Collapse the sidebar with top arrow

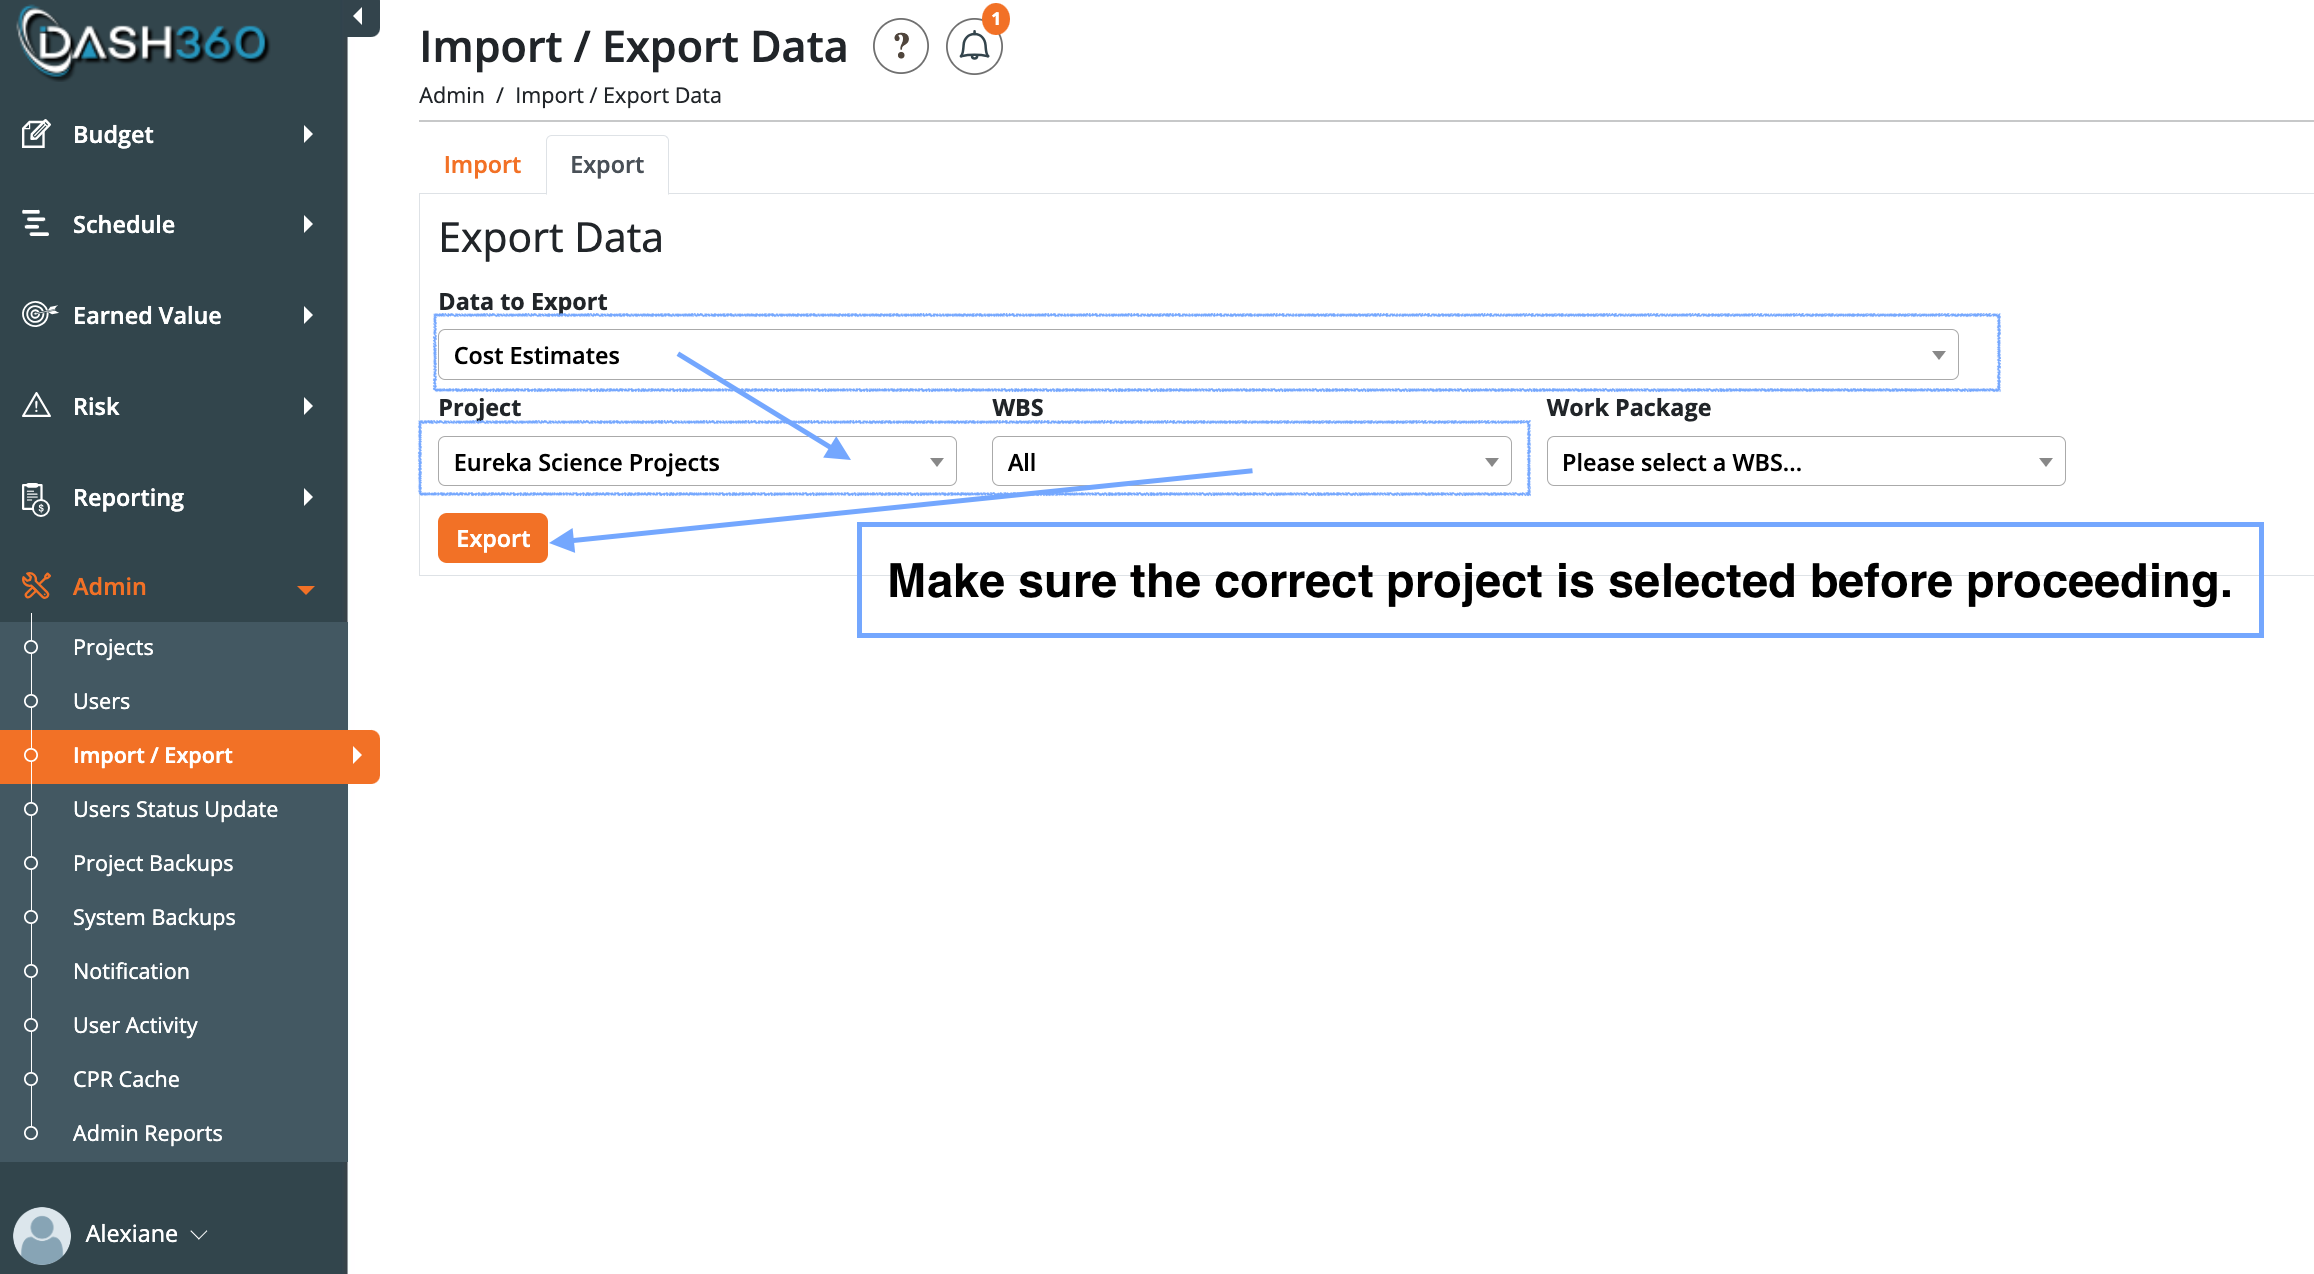[358, 16]
